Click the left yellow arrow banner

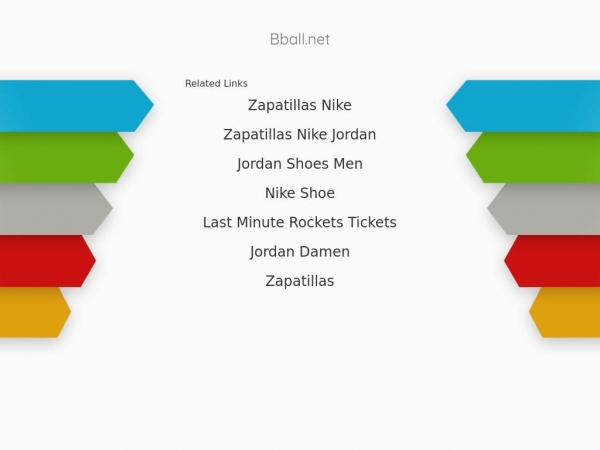[34, 312]
